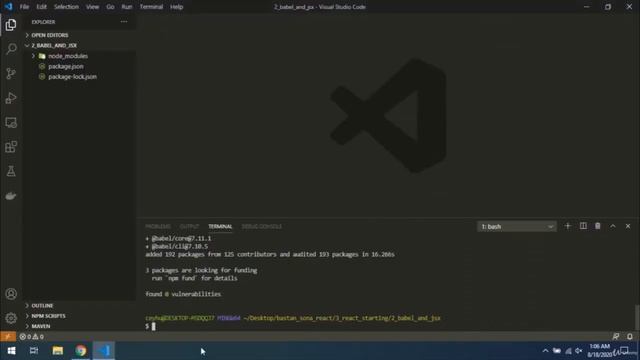Image resolution: width=640 pixels, height=360 pixels.
Task: Click the network icon in system tray
Action: [x=568, y=351]
